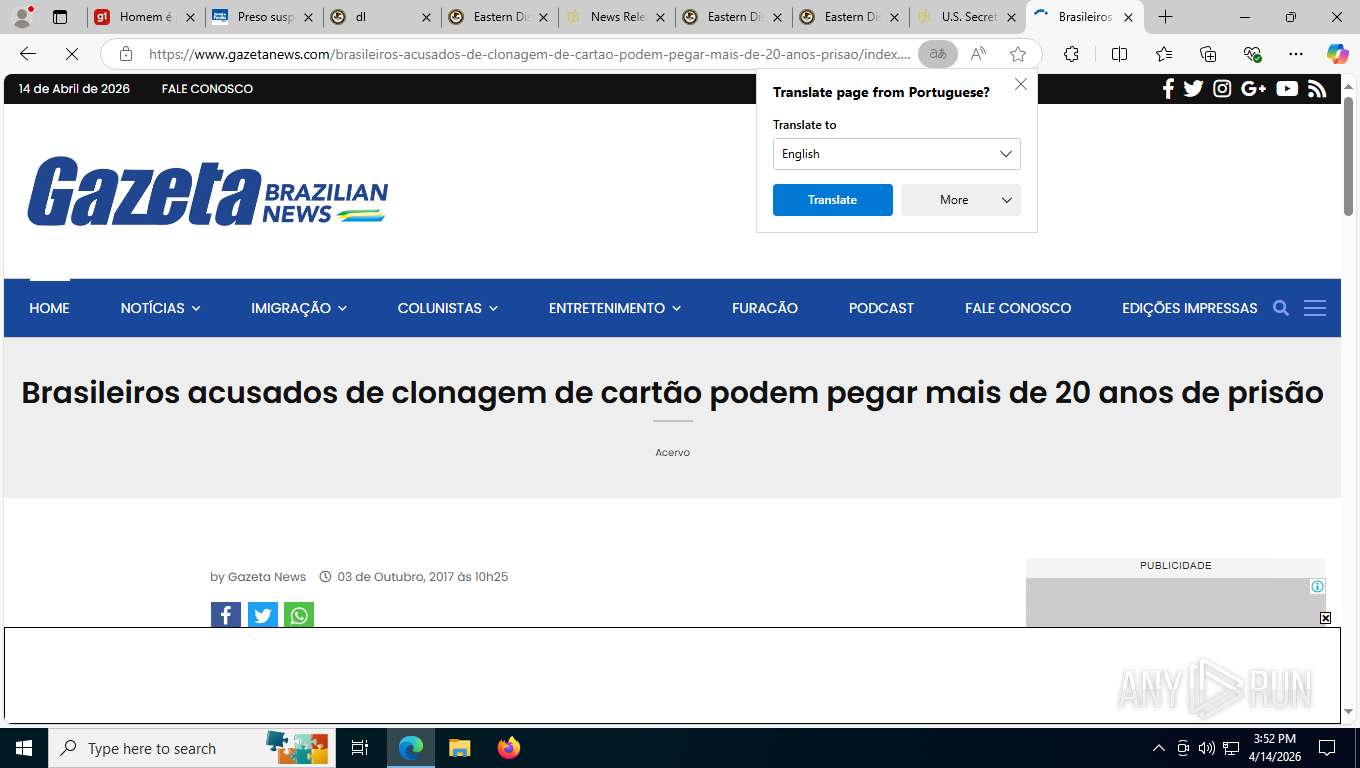Click the blue Translate button
Image resolution: width=1360 pixels, height=768 pixels.
(832, 200)
